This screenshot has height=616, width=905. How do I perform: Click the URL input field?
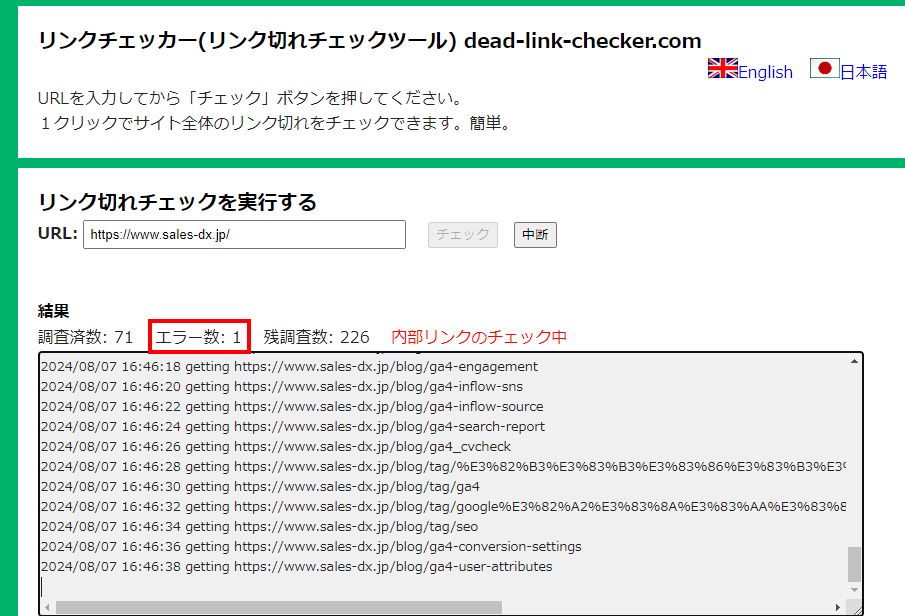[244, 234]
